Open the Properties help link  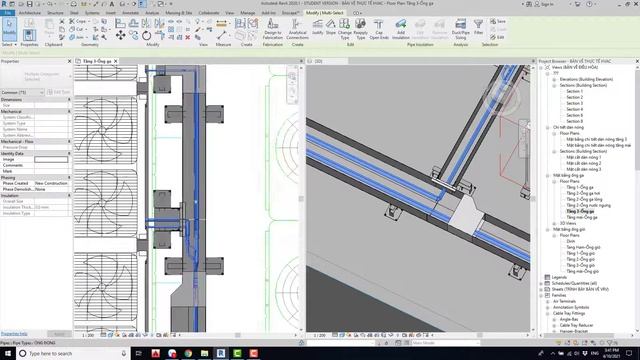14,334
